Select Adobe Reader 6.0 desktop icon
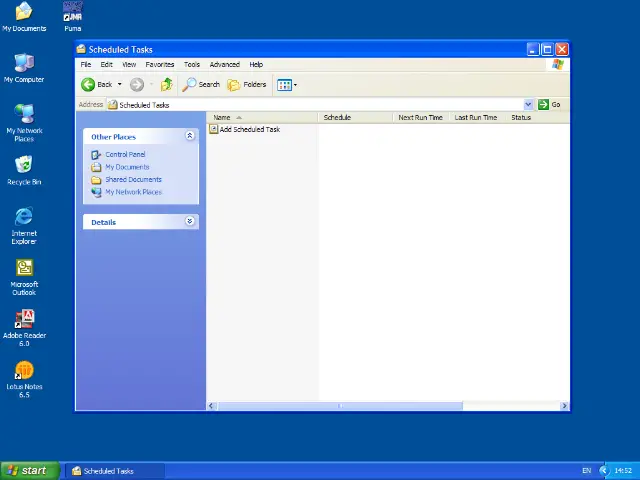 [24, 328]
